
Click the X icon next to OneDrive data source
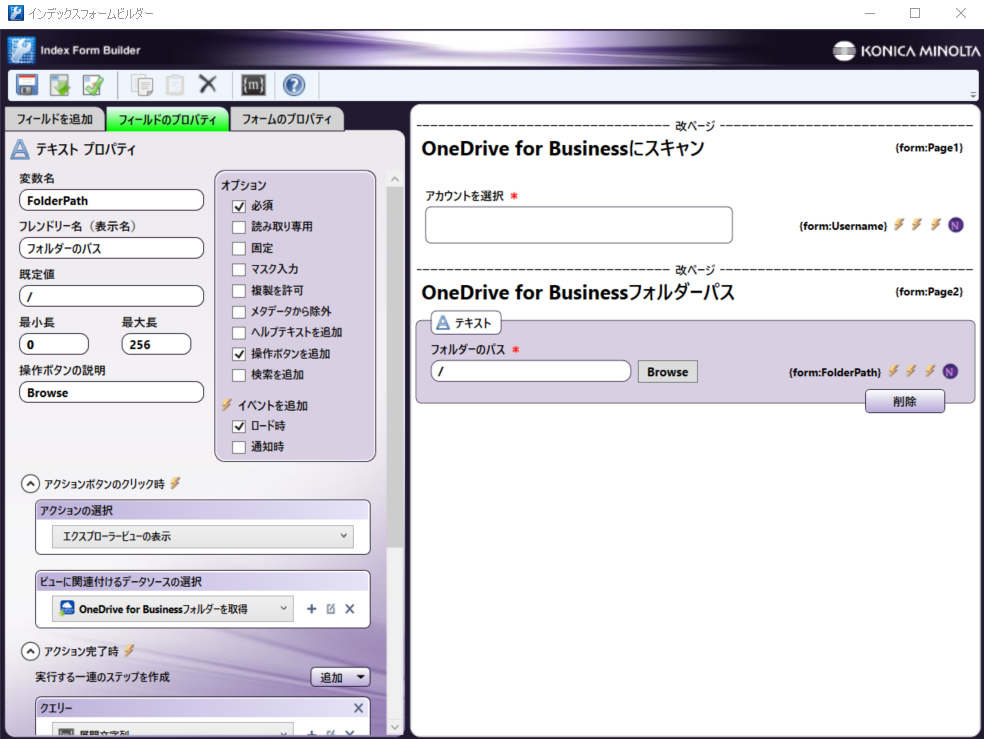point(350,609)
